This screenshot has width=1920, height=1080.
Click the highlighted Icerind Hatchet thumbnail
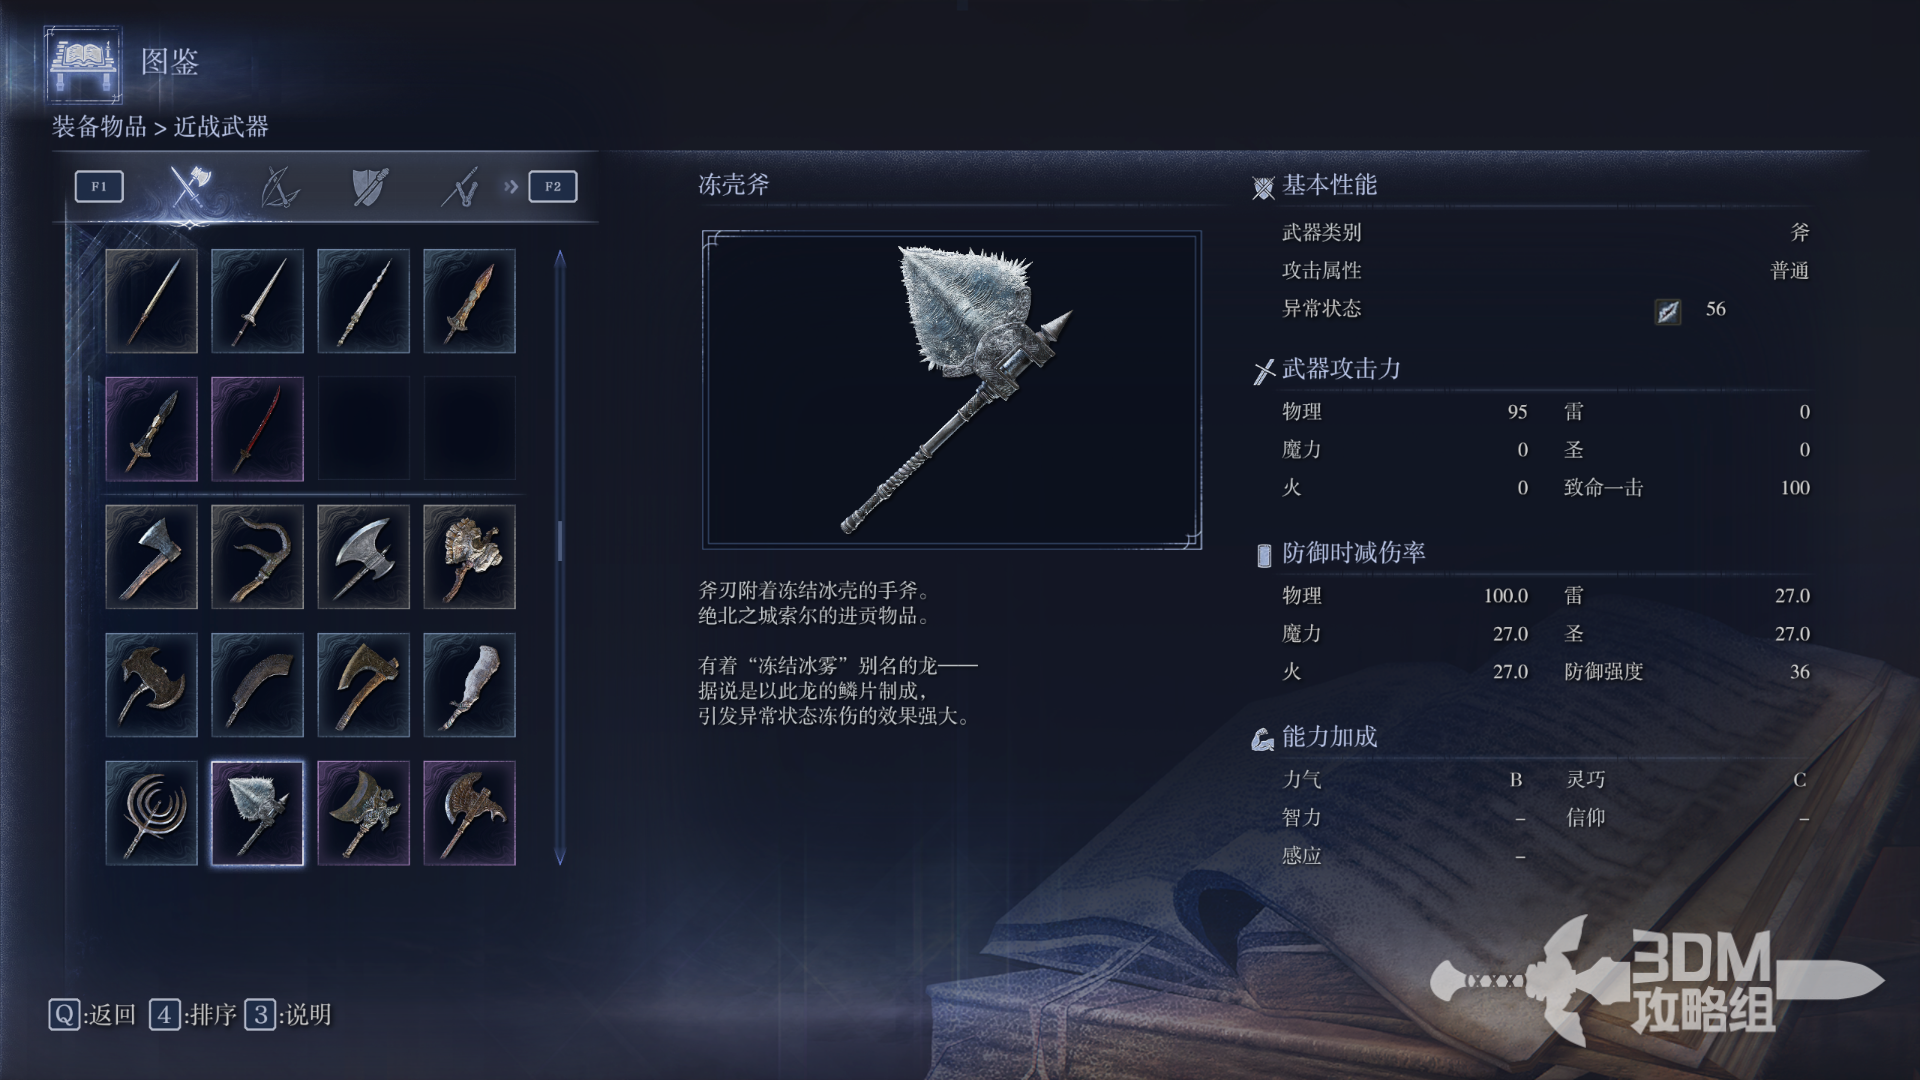click(x=257, y=813)
